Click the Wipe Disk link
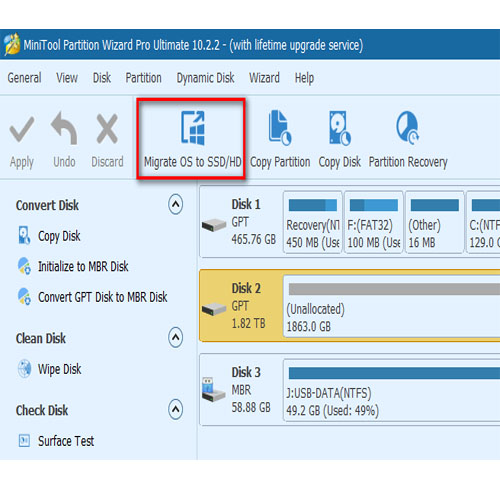The height and width of the screenshot is (500, 500). [x=59, y=369]
